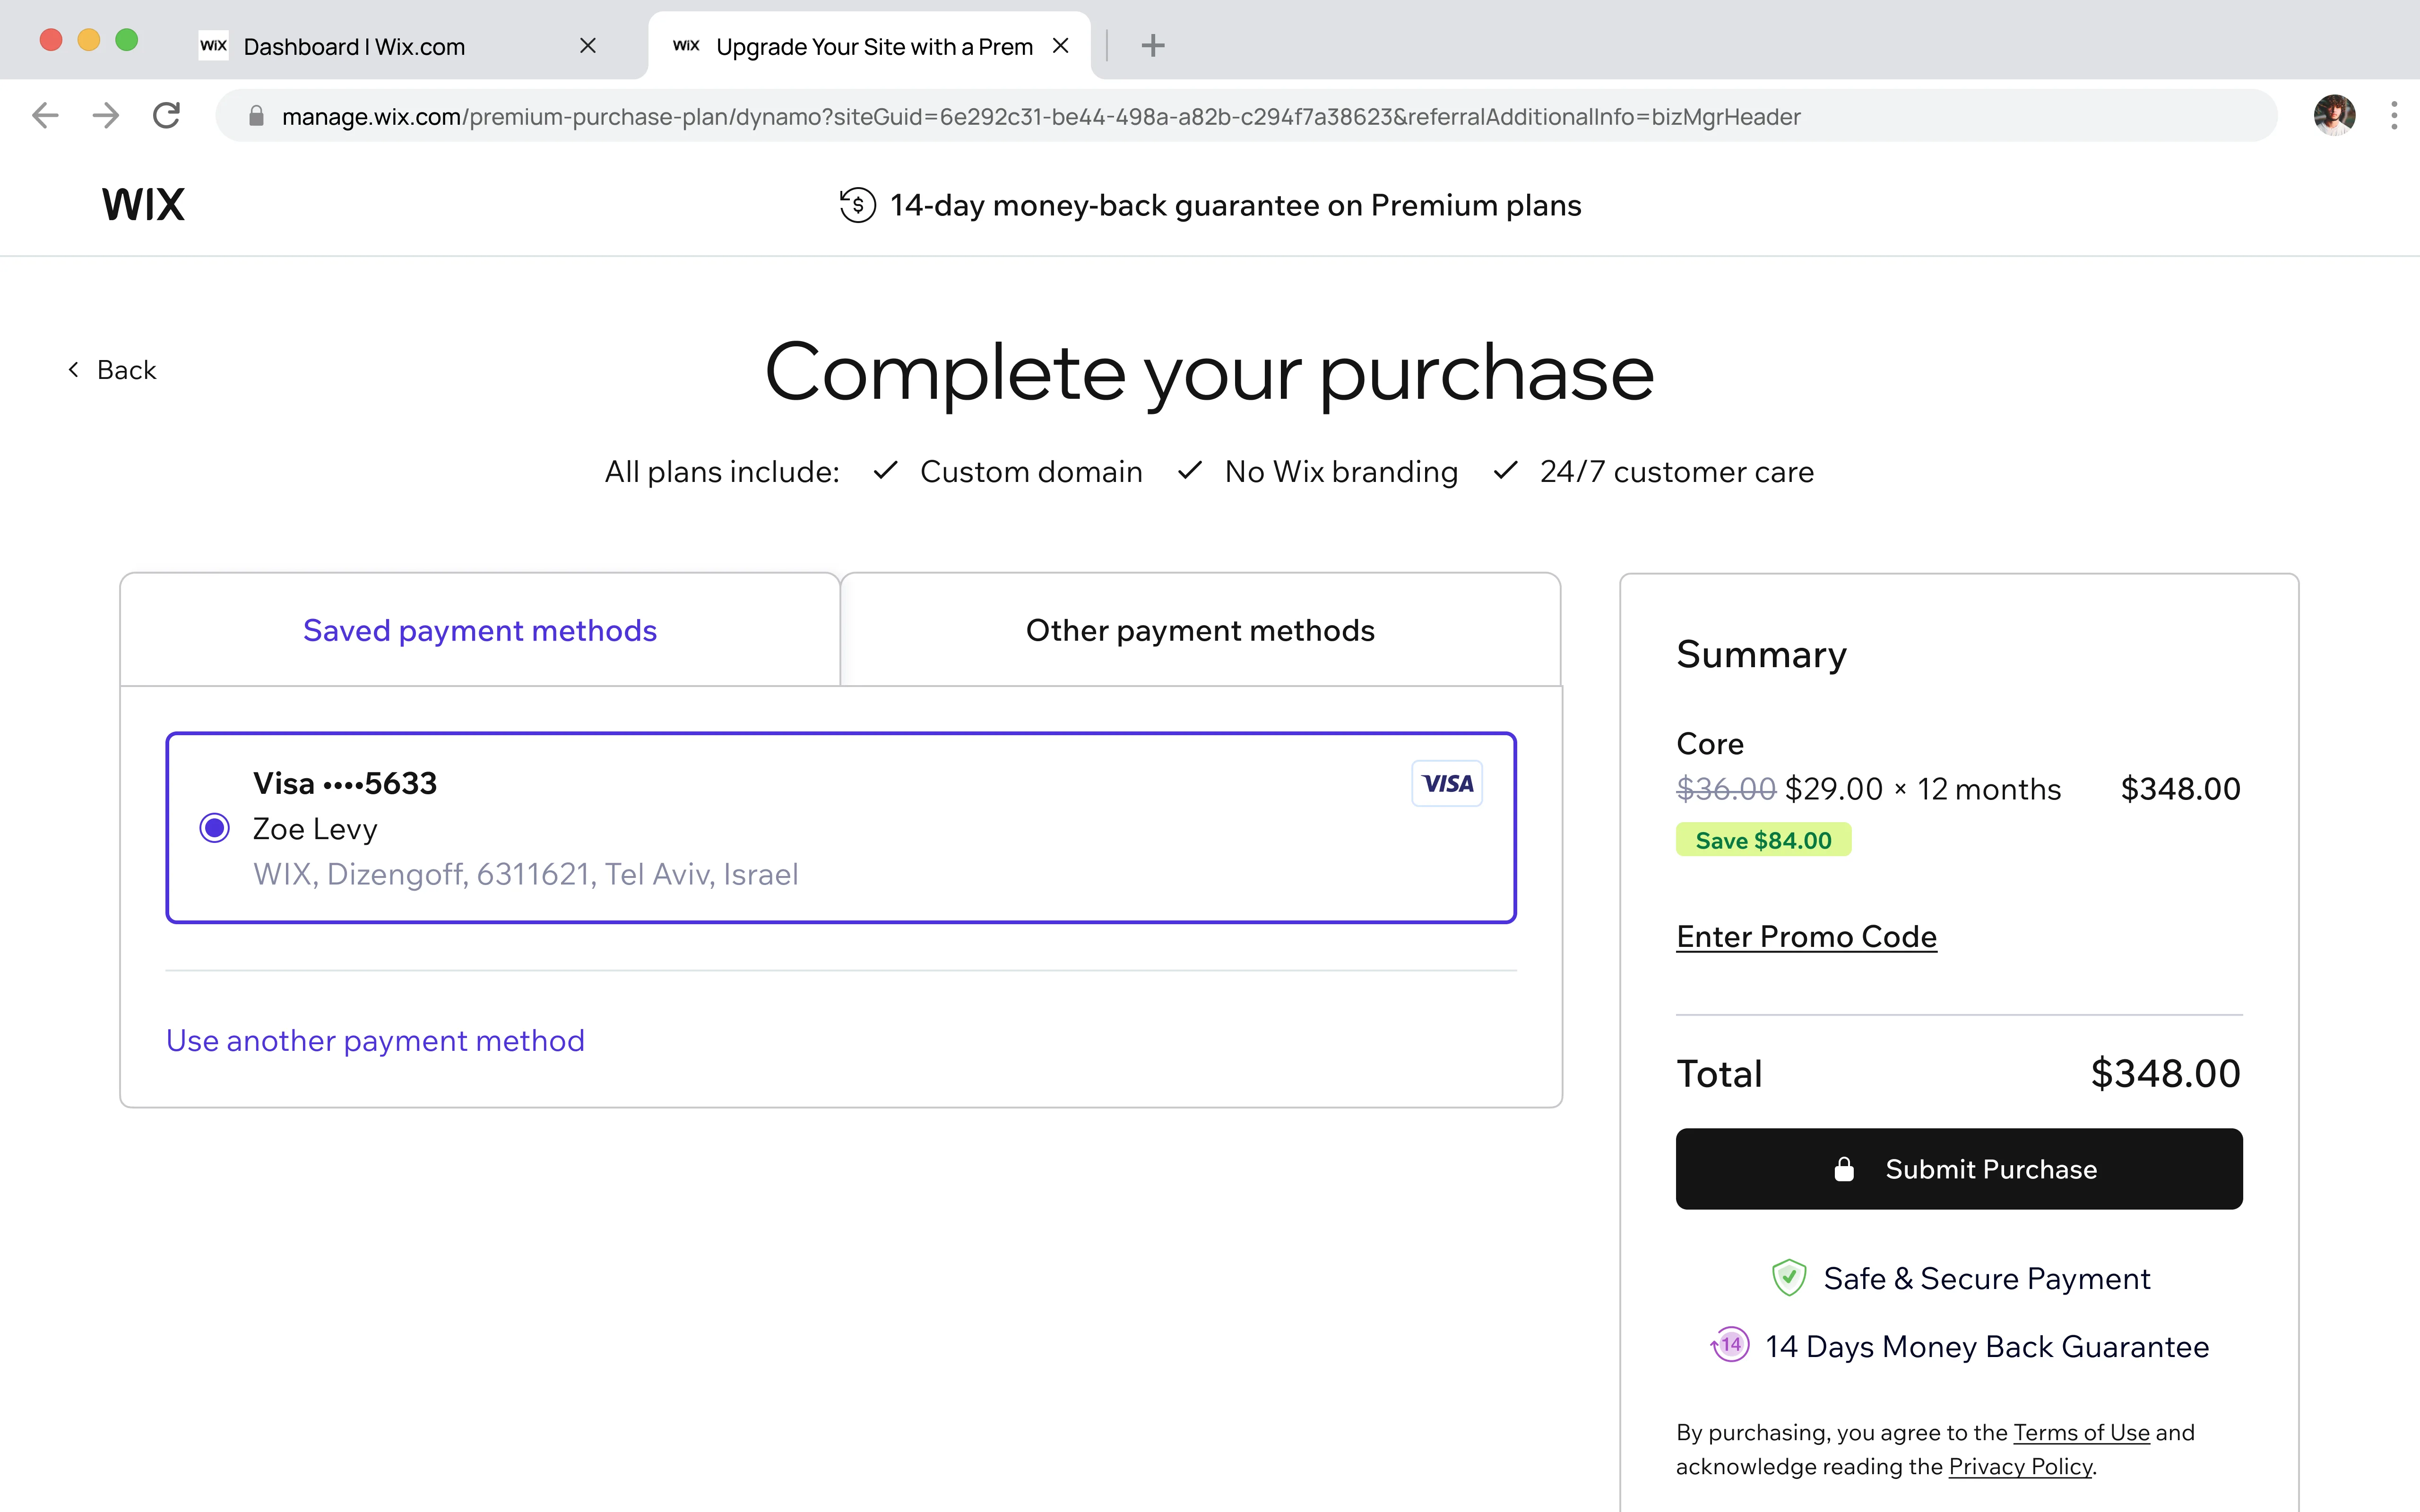
Task: Reload the page with the refresh icon
Action: point(167,116)
